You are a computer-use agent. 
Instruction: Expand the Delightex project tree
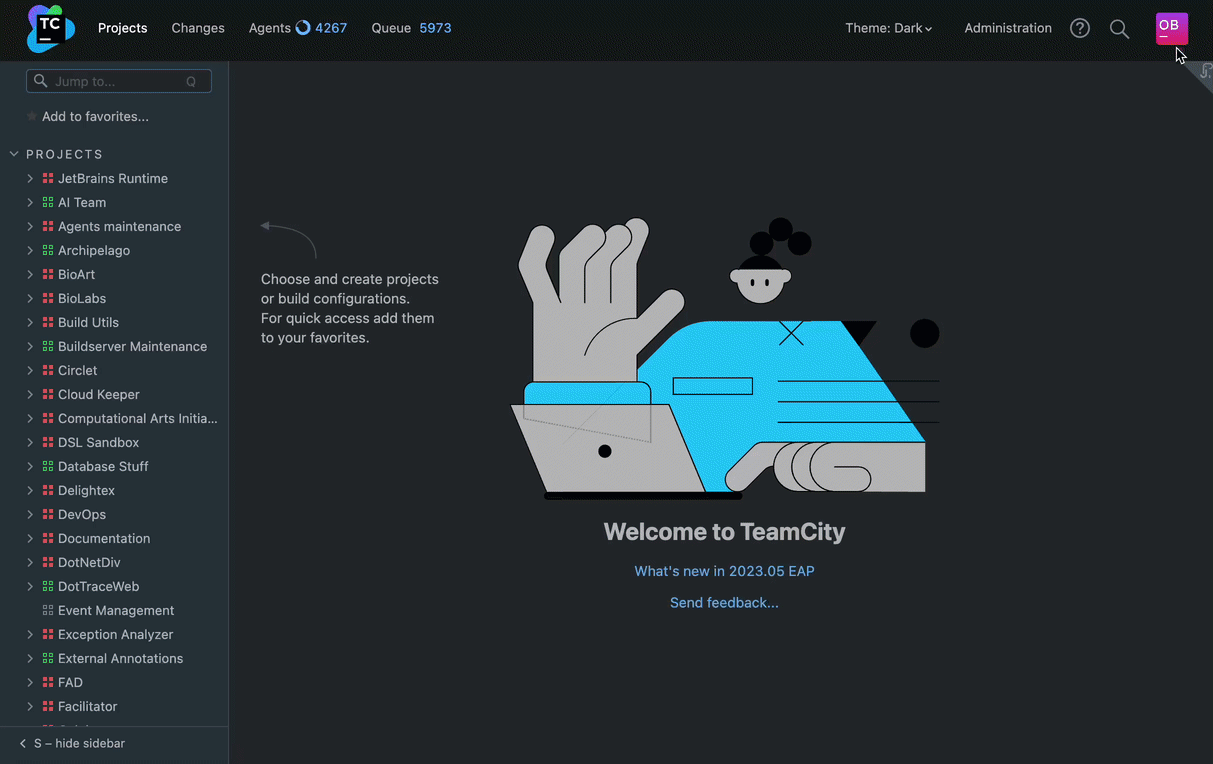[x=30, y=491]
